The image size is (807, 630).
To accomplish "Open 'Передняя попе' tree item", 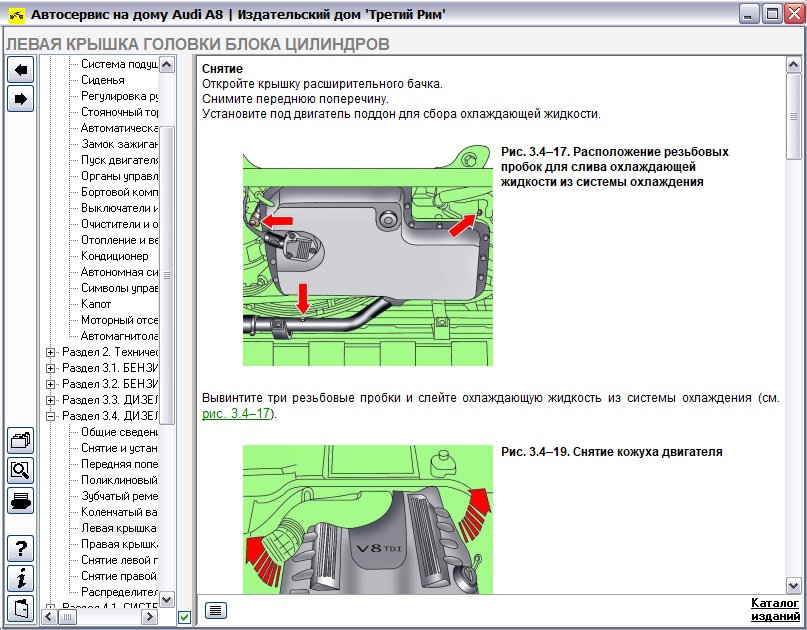I will click(x=119, y=464).
